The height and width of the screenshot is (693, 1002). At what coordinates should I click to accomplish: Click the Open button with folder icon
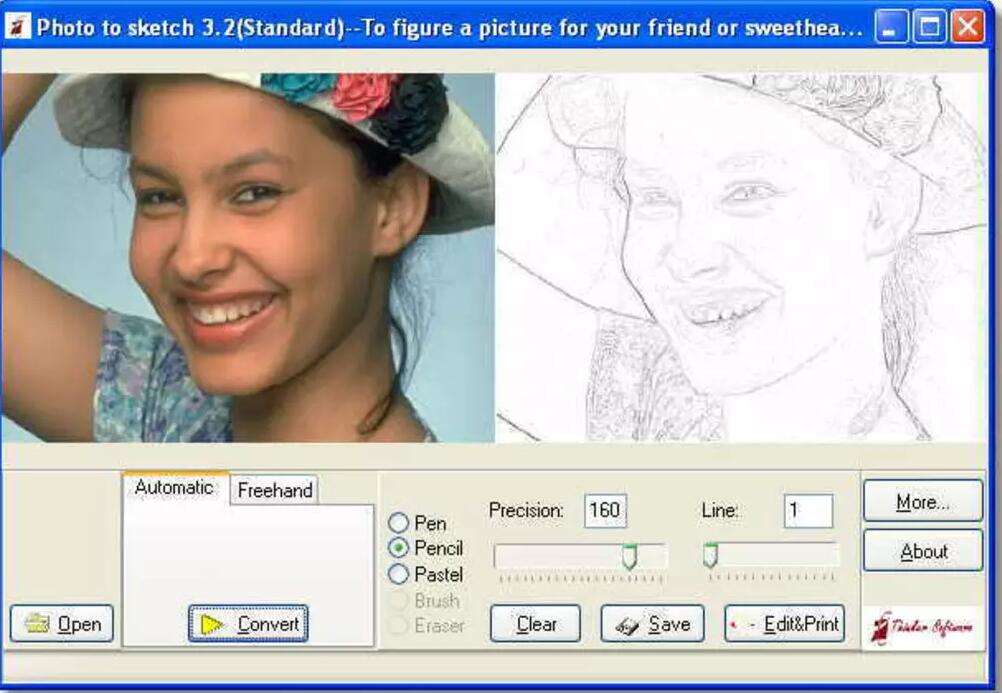pos(62,624)
